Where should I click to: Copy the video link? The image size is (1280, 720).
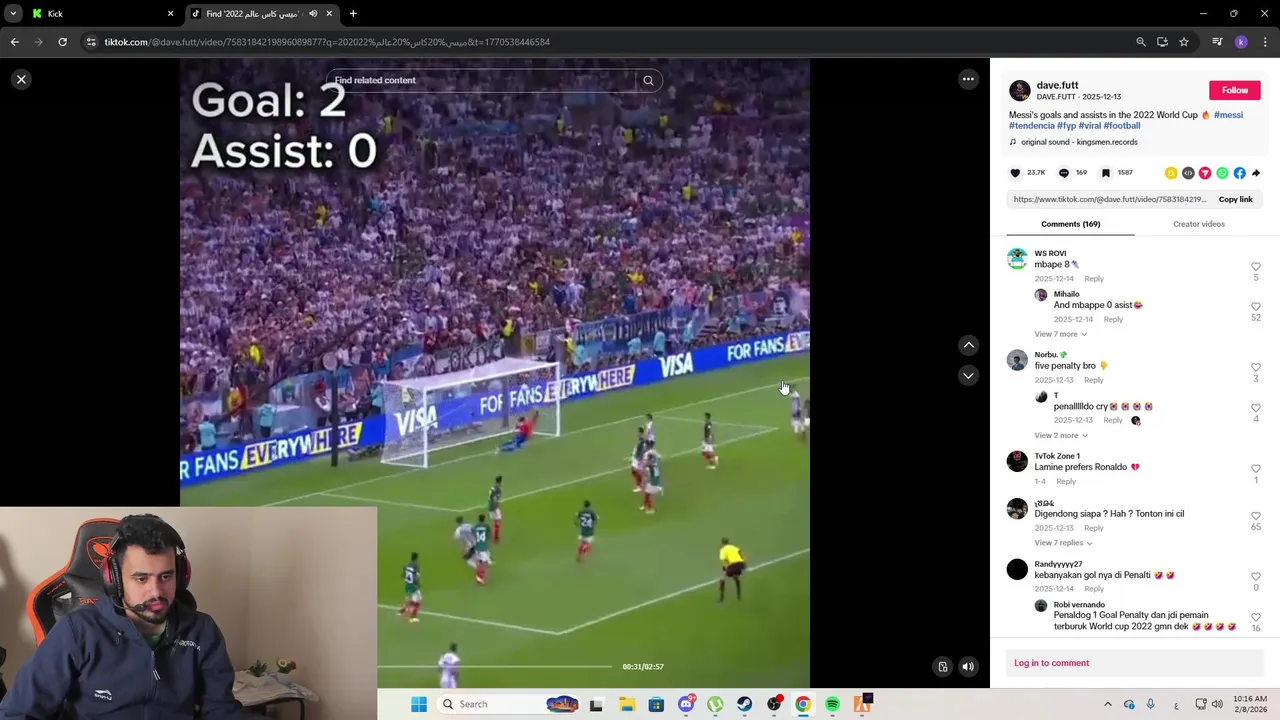1235,199
